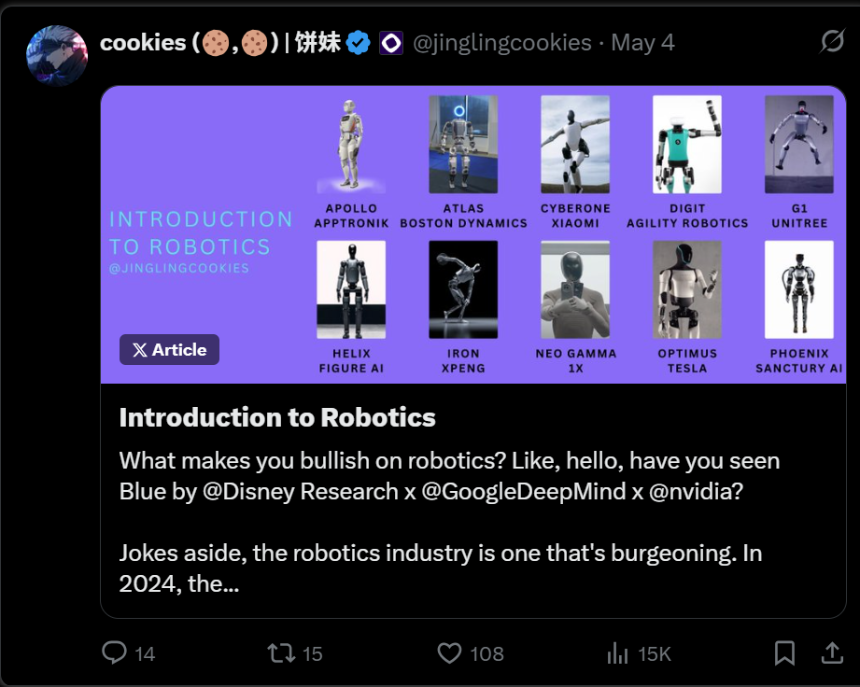860x687 pixels.
Task: Open the Introduction to Robotics article title
Action: (x=277, y=417)
